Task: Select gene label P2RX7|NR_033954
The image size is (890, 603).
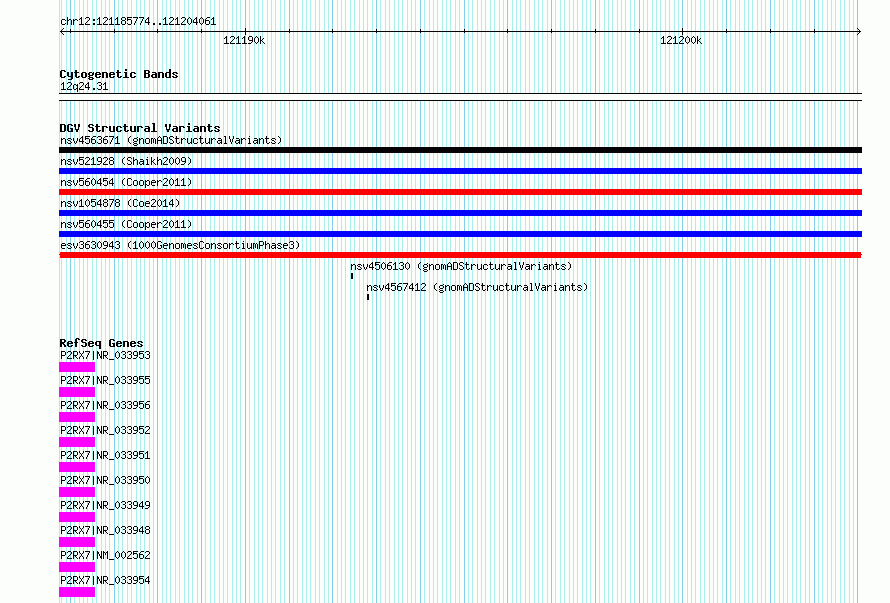Action: (105, 580)
